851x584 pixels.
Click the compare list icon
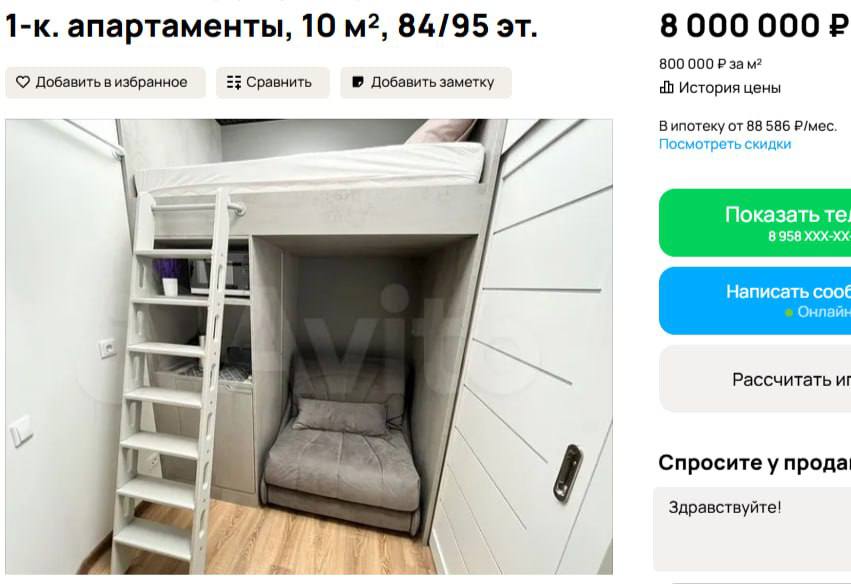[x=234, y=82]
